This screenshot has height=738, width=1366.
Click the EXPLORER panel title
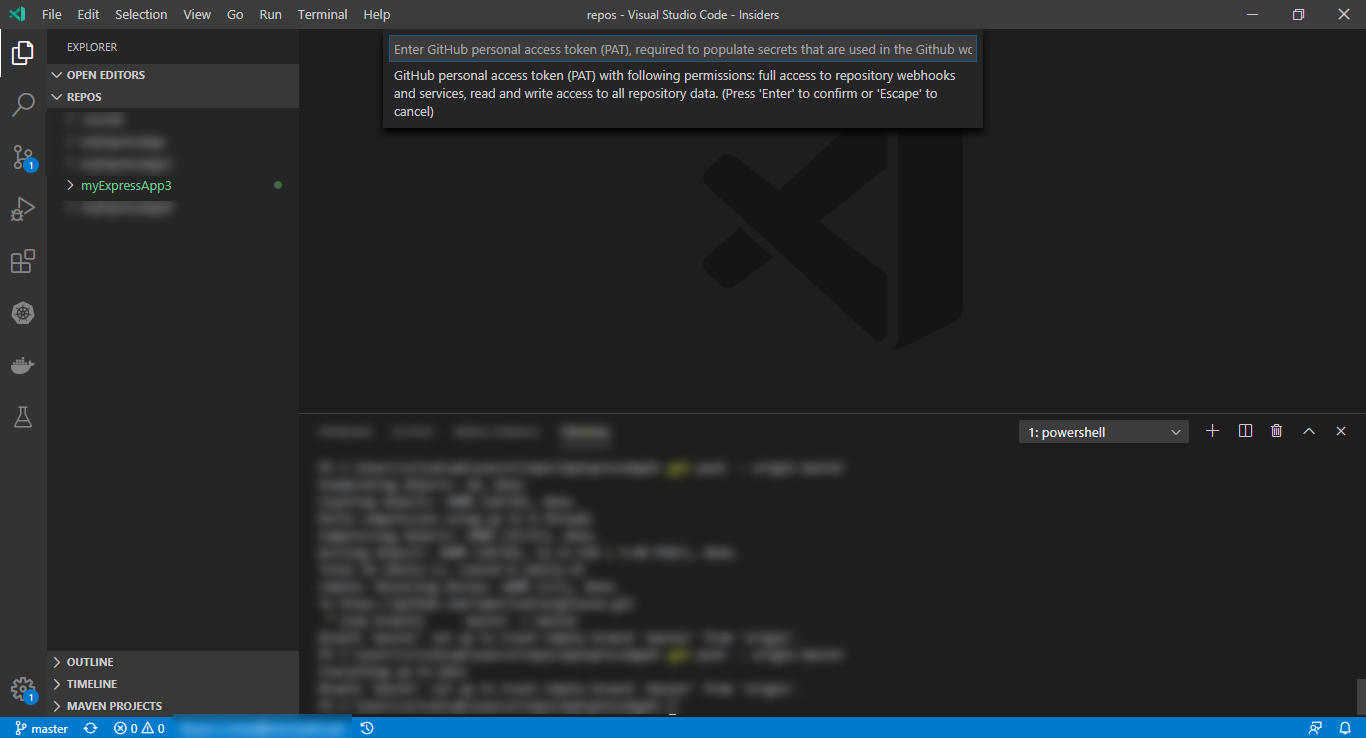92,47
